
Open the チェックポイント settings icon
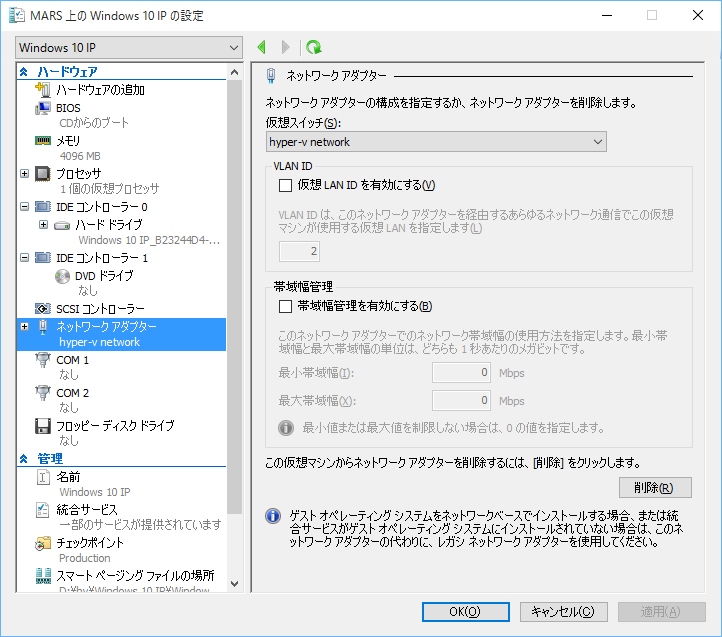43,543
